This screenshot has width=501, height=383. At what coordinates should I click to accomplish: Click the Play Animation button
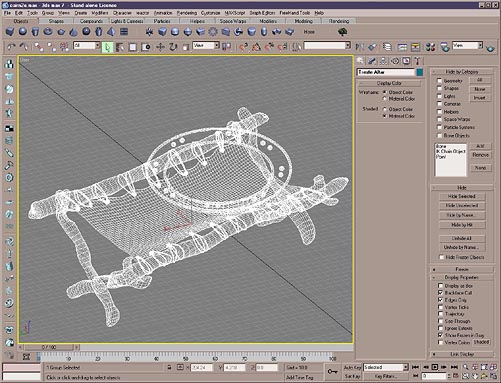pyautogui.click(x=435, y=367)
